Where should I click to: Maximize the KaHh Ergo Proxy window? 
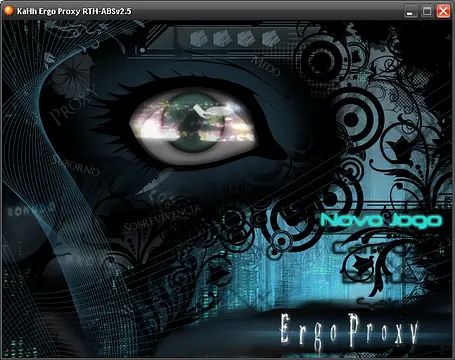[427, 11]
